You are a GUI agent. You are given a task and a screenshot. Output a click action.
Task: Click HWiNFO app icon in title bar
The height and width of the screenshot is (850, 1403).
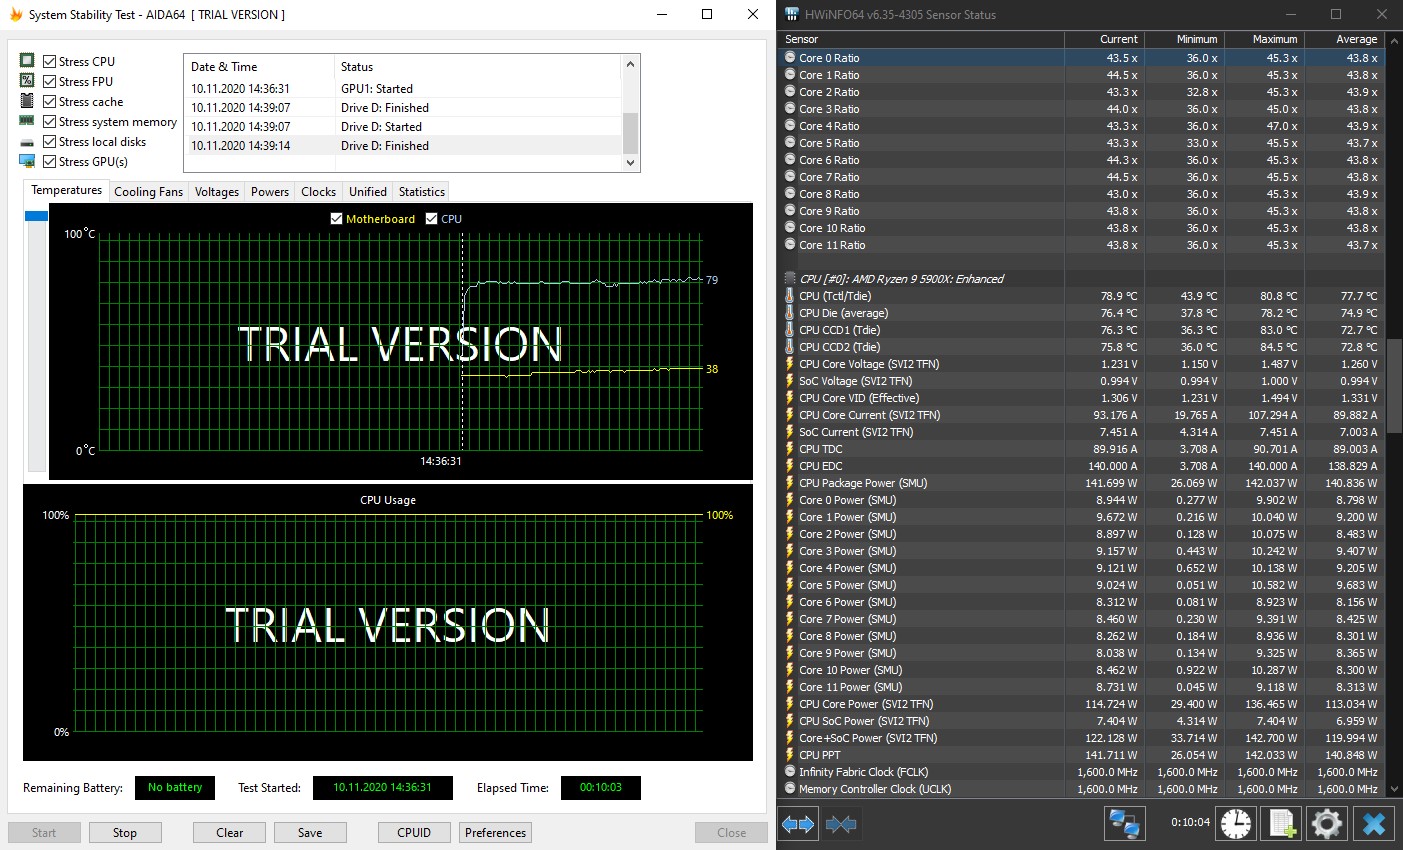pyautogui.click(x=792, y=14)
